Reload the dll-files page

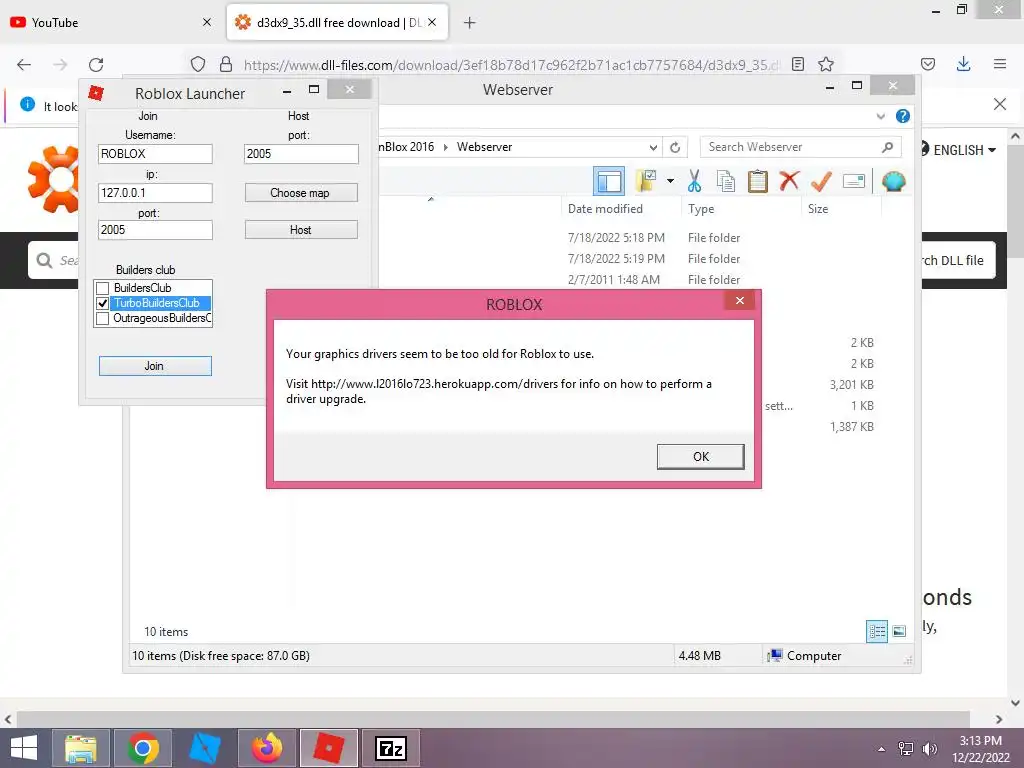pos(96,64)
